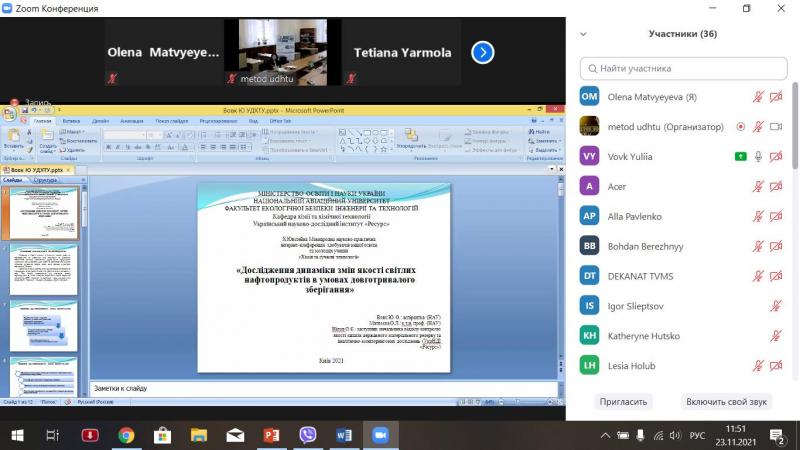This screenshot has height=450, width=800.
Task: Show hidden tray icons chevron in taskbar
Action: point(605,436)
